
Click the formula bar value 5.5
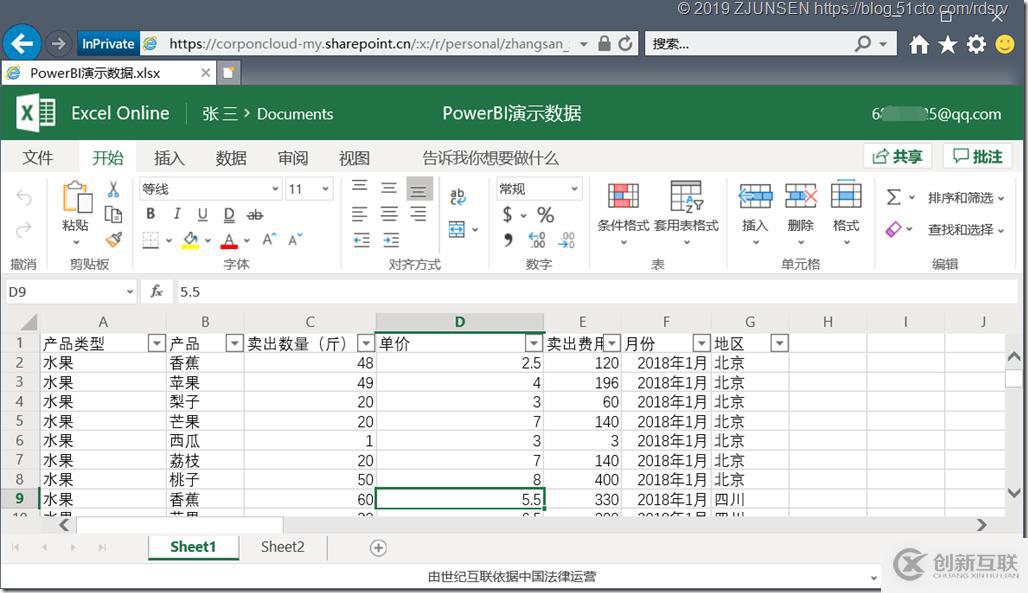coord(190,292)
